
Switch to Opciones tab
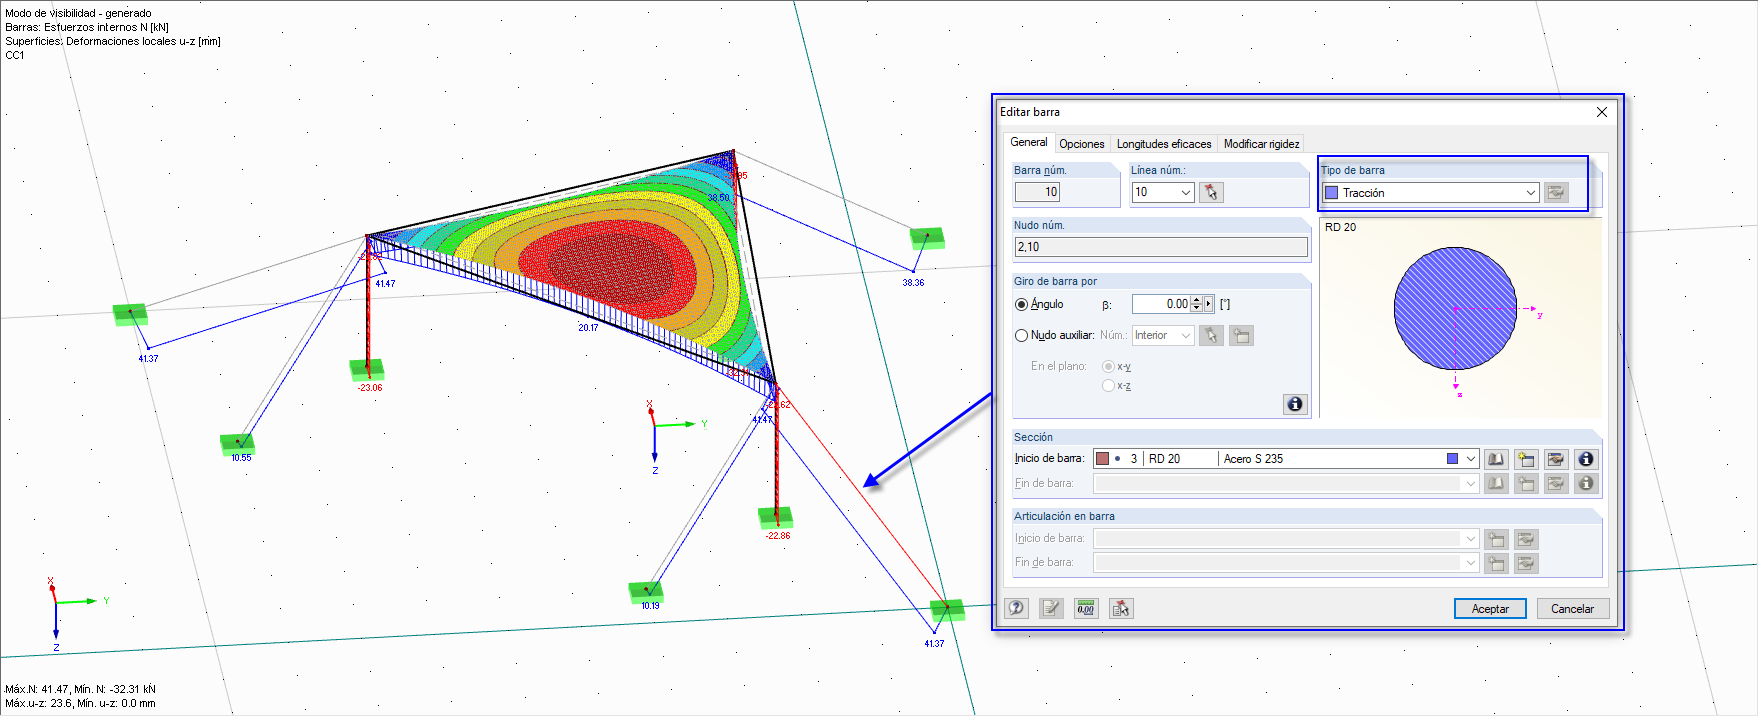tap(1082, 144)
